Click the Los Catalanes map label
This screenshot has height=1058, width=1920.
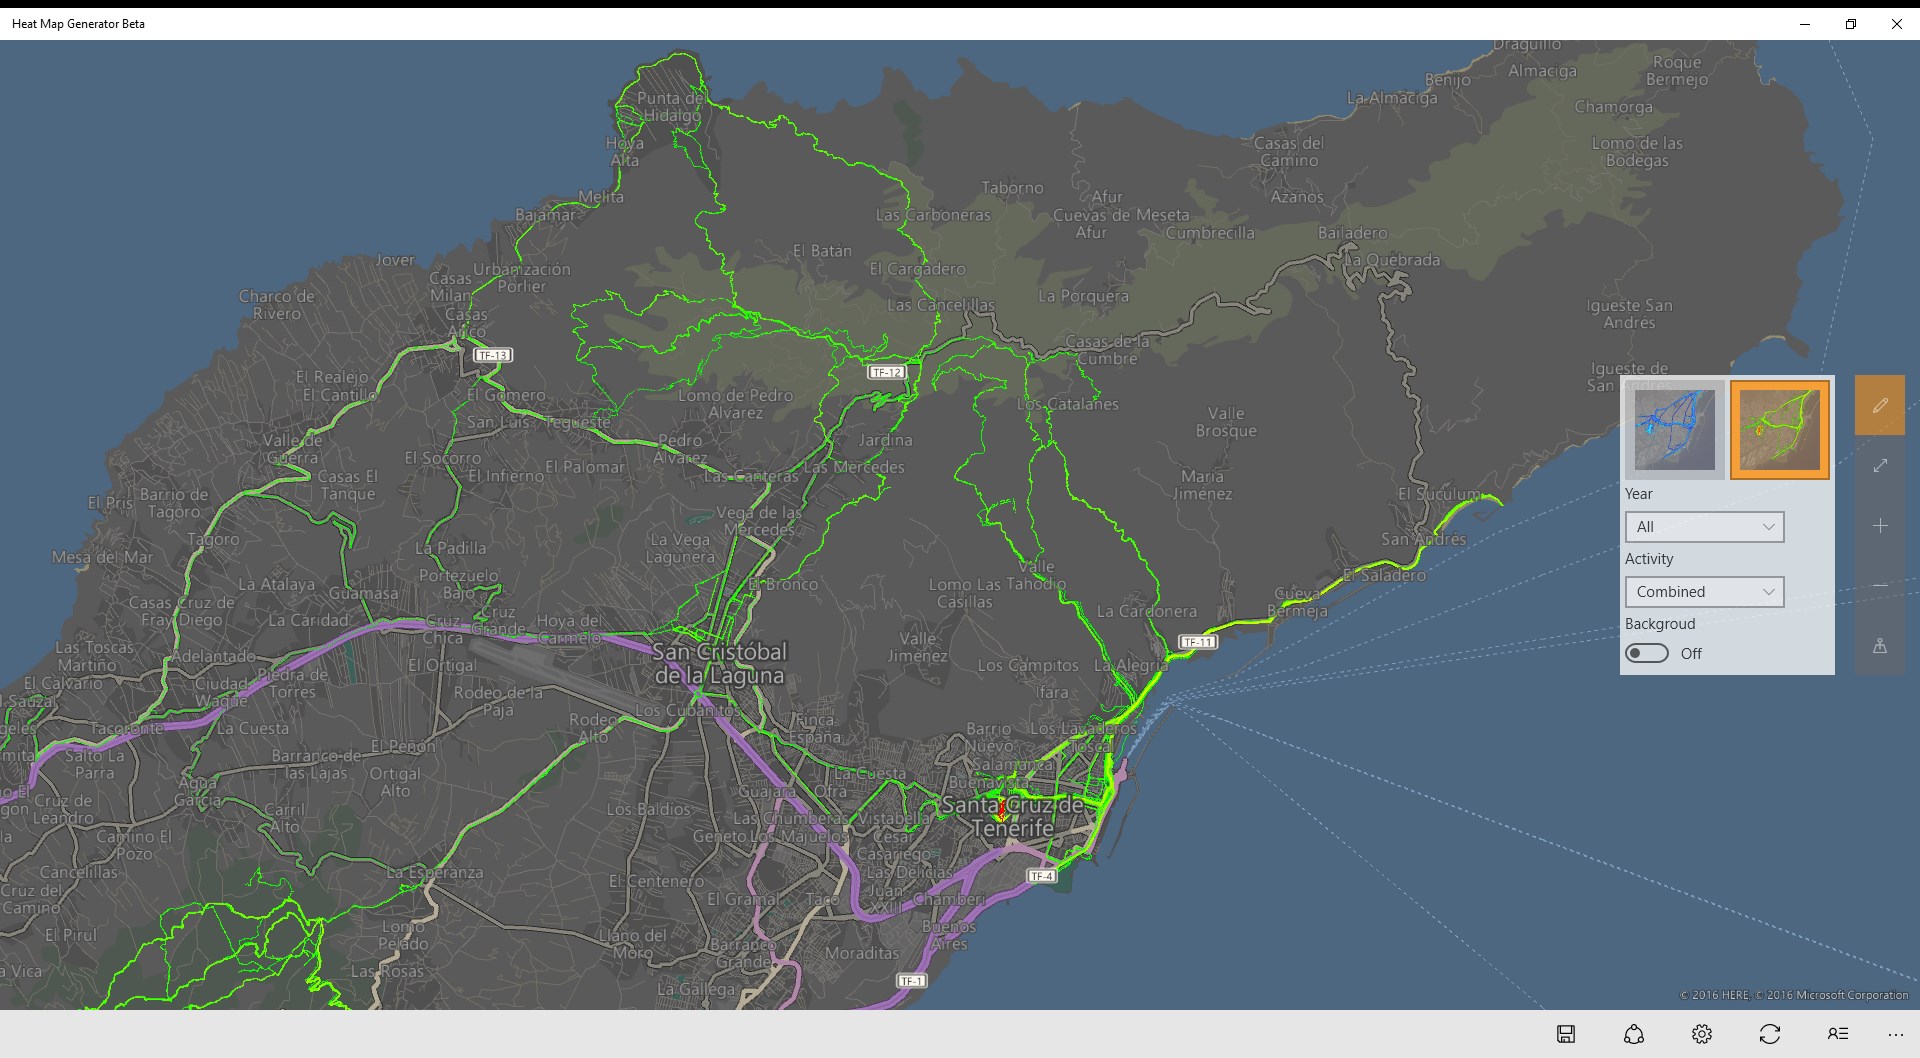[x=1068, y=404]
